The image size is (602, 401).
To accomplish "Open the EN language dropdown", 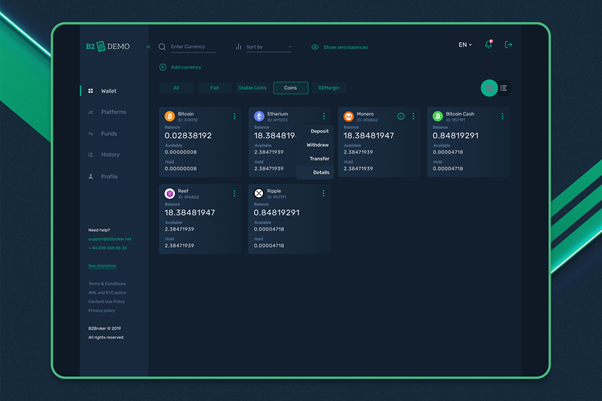I will click(465, 45).
